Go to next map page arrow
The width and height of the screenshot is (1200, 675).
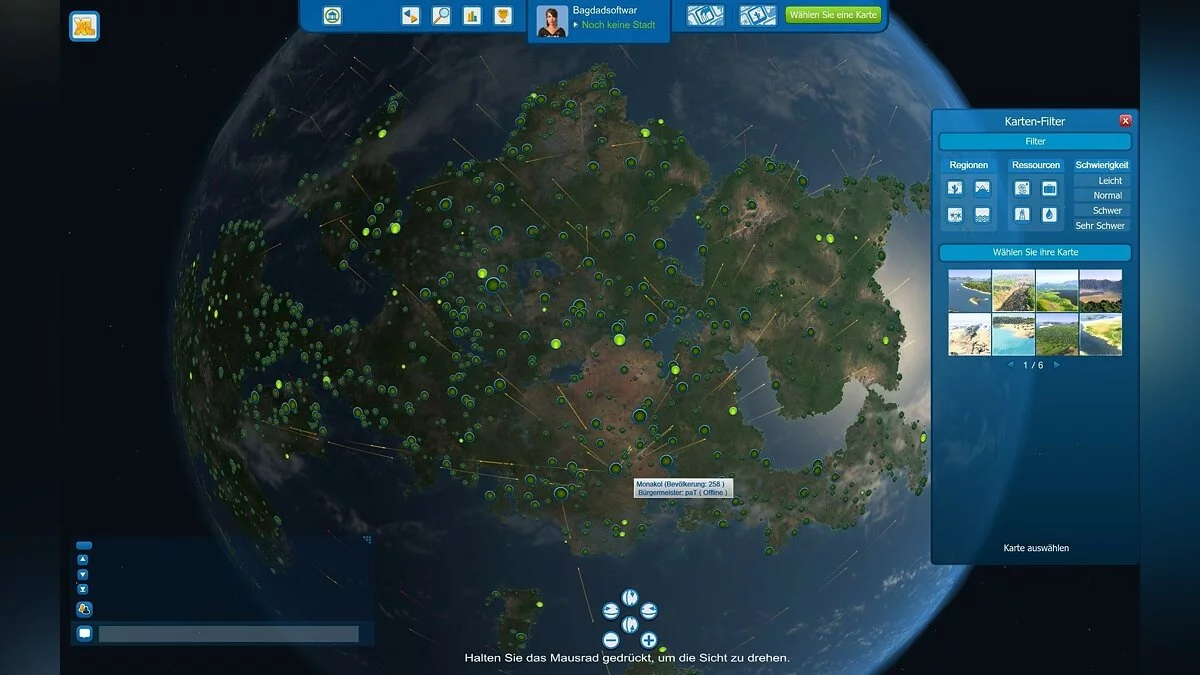pos(1057,365)
